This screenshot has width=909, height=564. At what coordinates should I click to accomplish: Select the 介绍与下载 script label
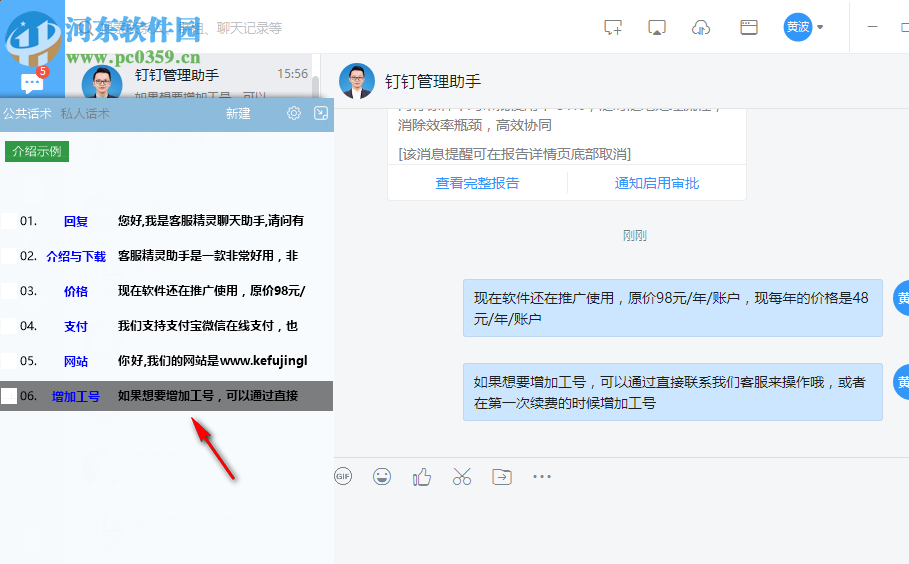pos(76,256)
